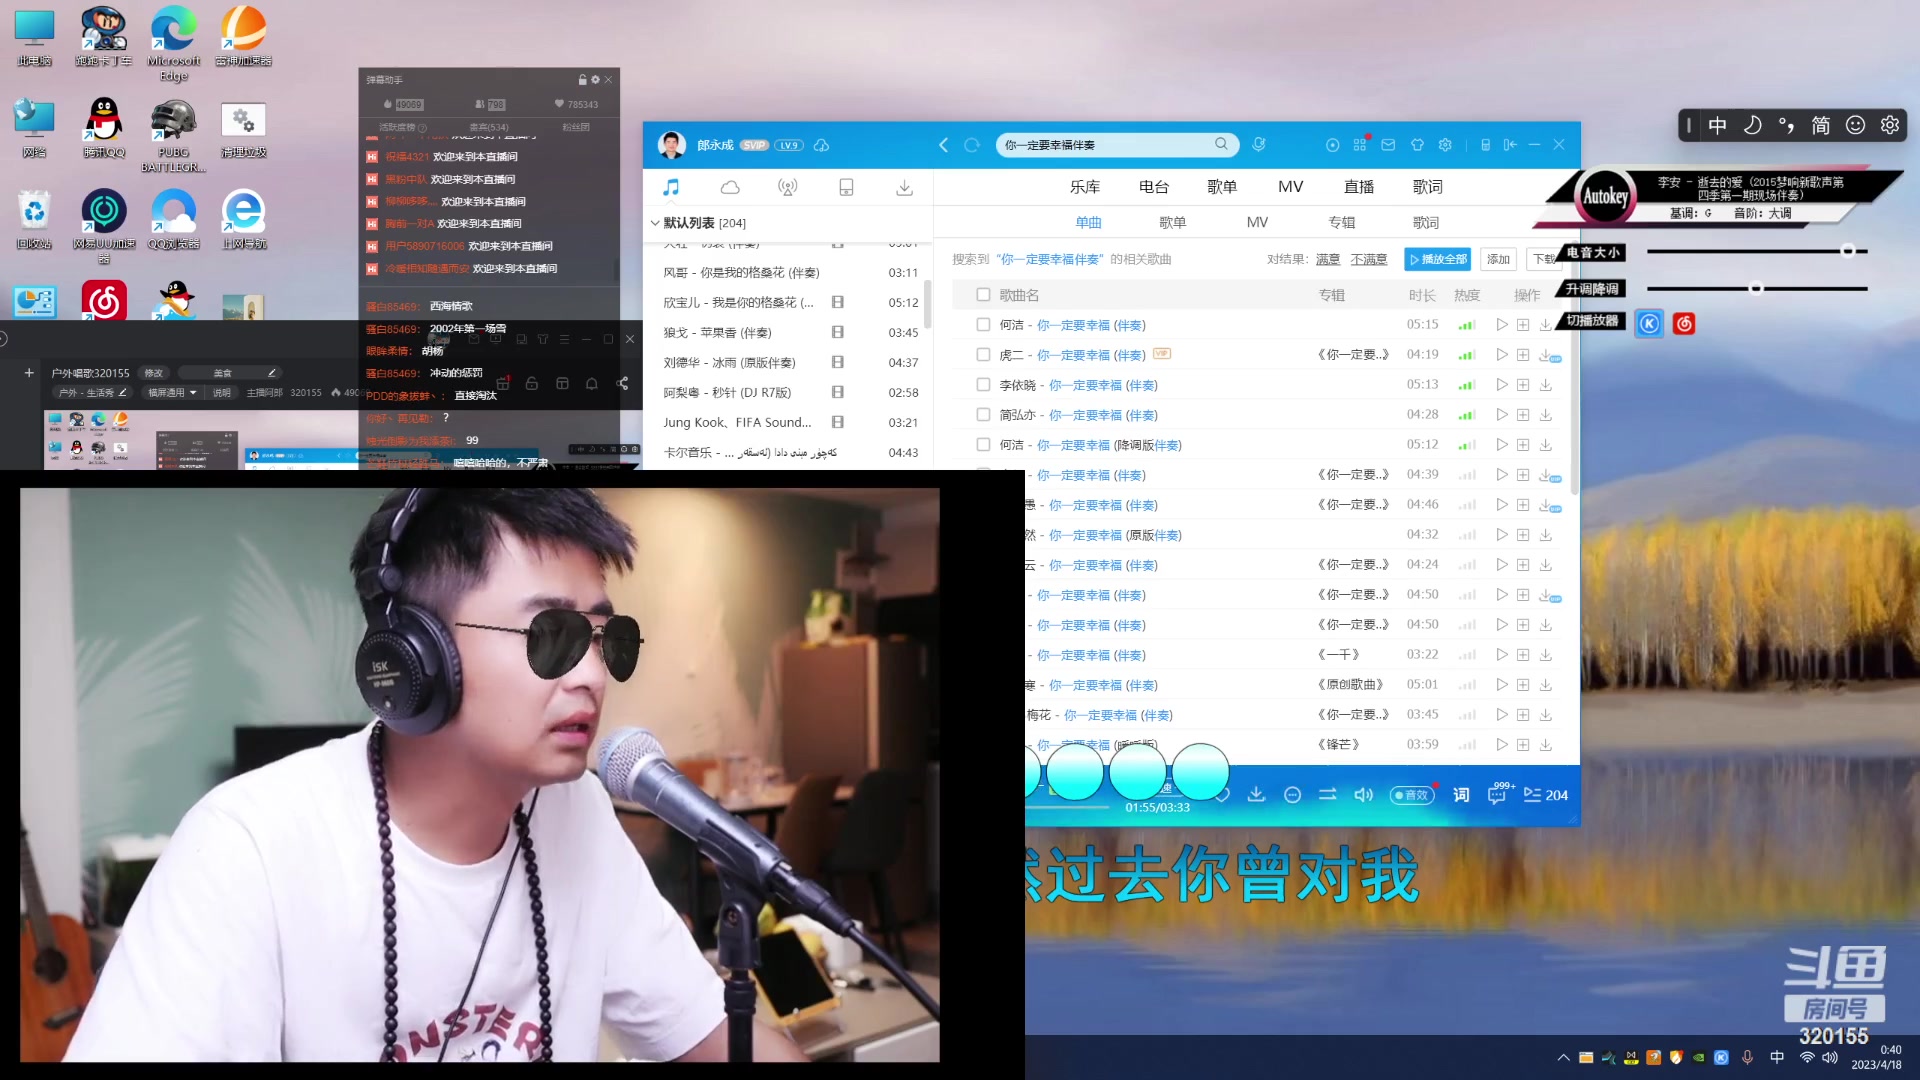The height and width of the screenshot is (1080, 1920).
Task: Click the refresh icon next to search box
Action: [x=971, y=145]
